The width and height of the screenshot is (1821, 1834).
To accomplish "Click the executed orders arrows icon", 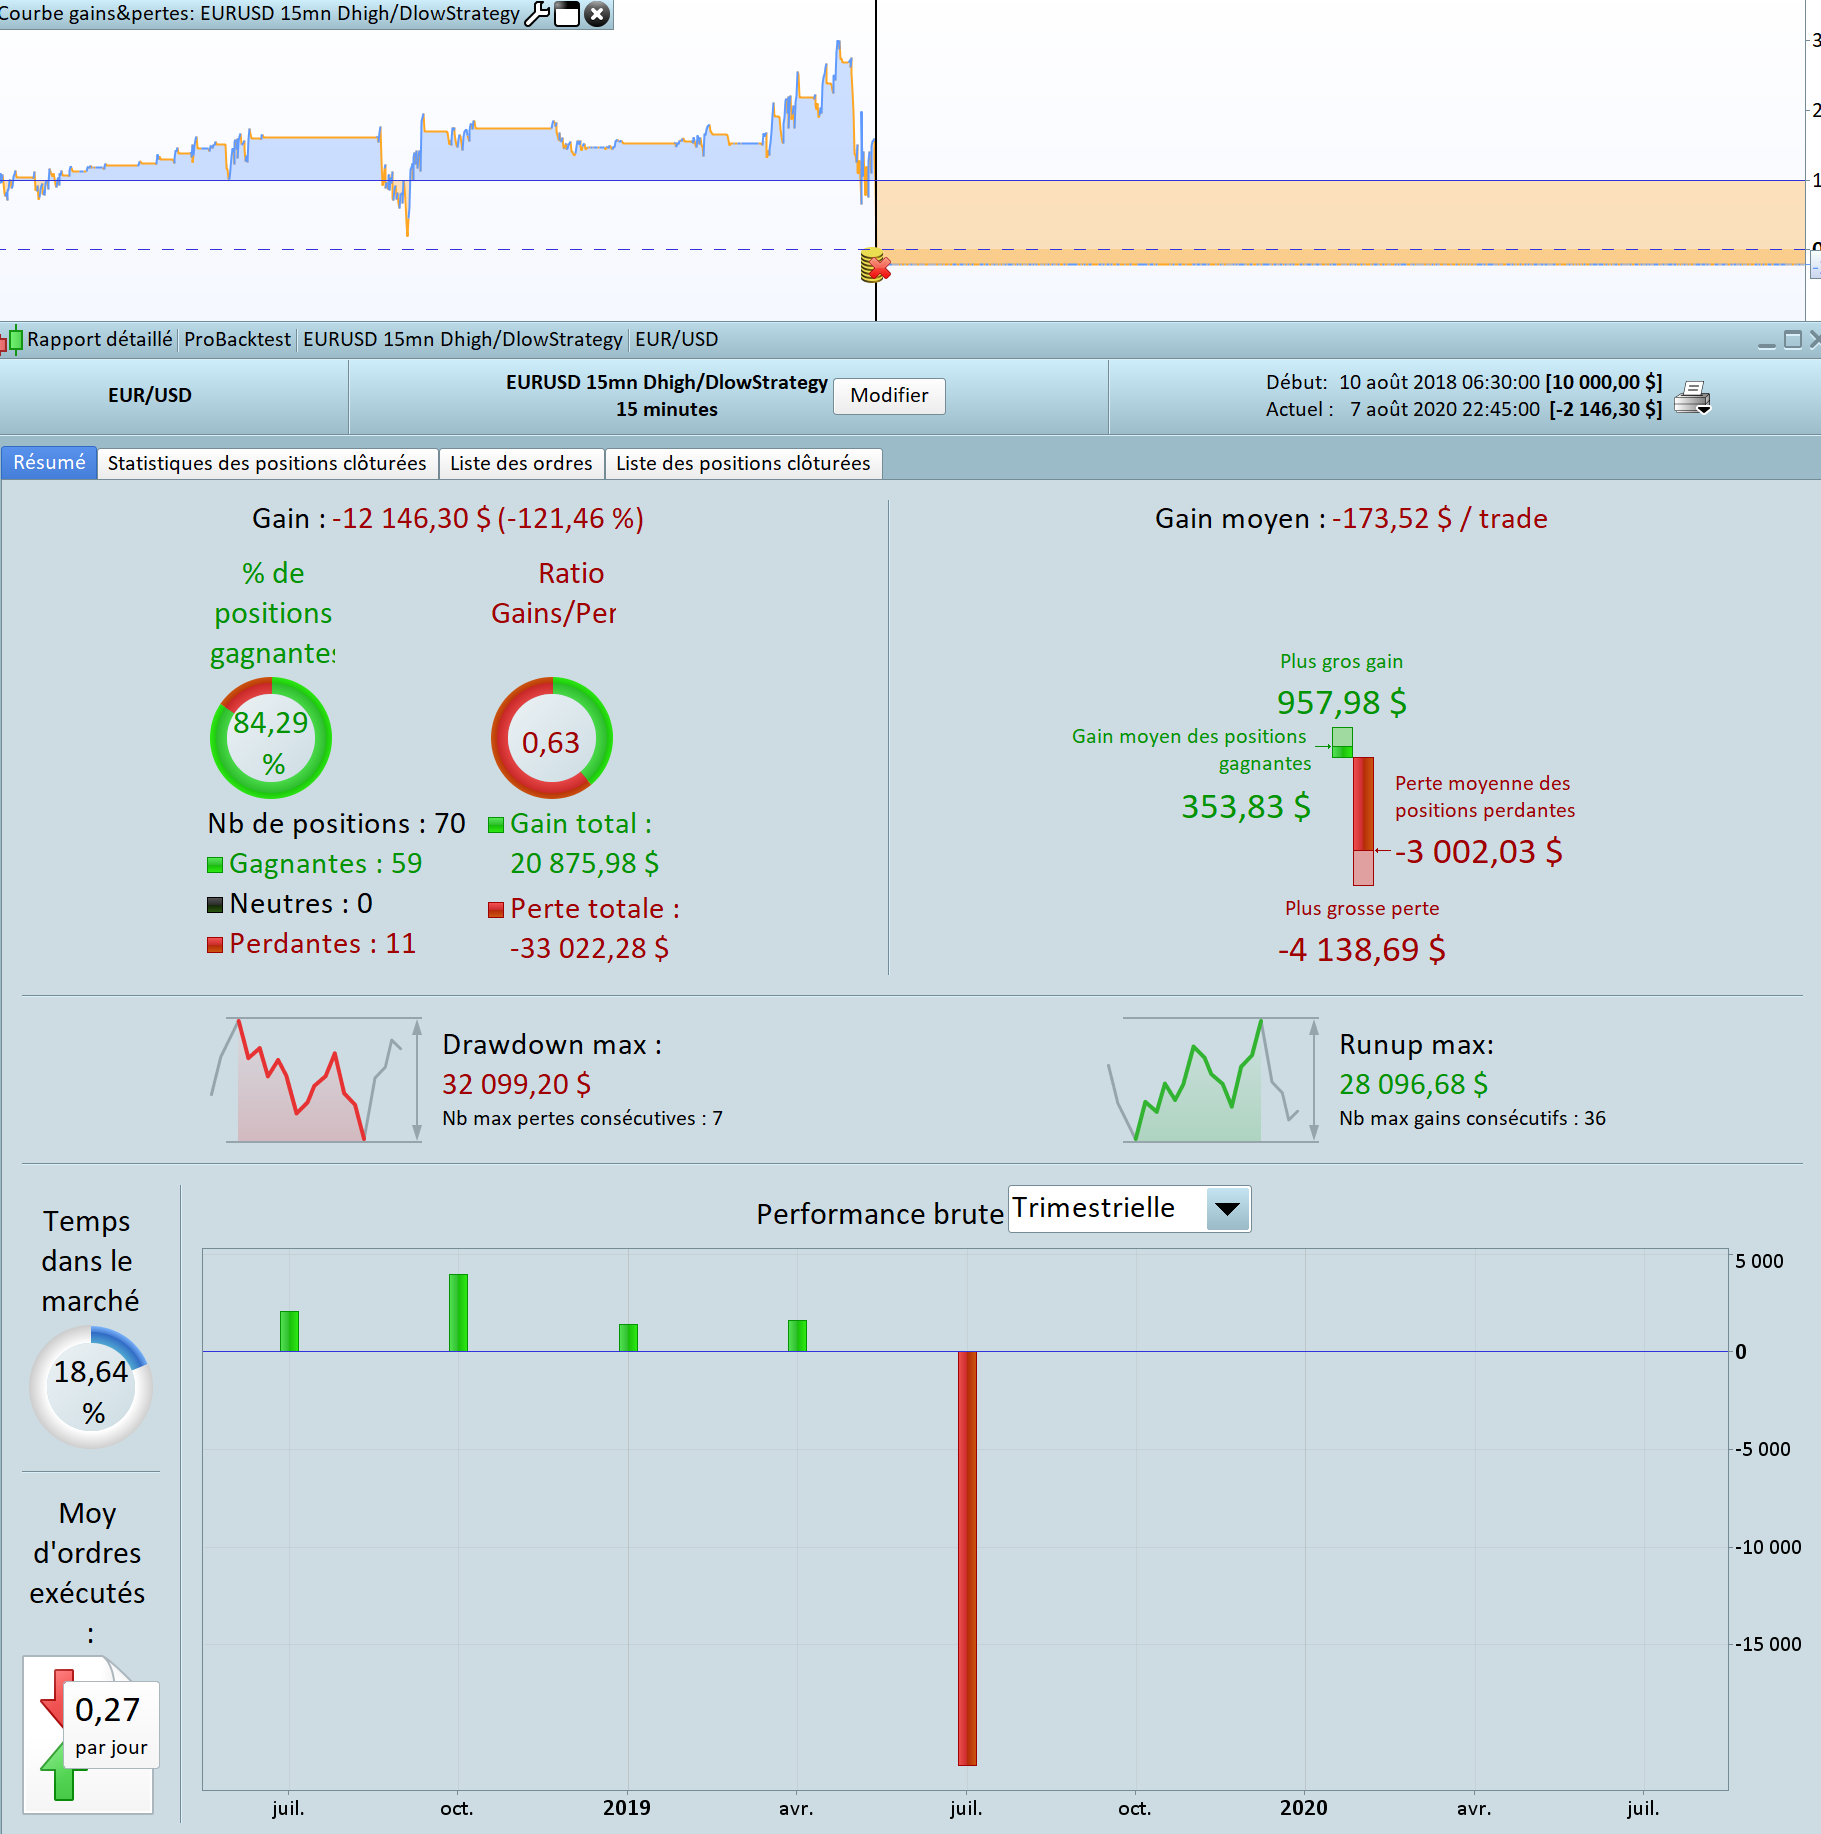I will [90, 1735].
